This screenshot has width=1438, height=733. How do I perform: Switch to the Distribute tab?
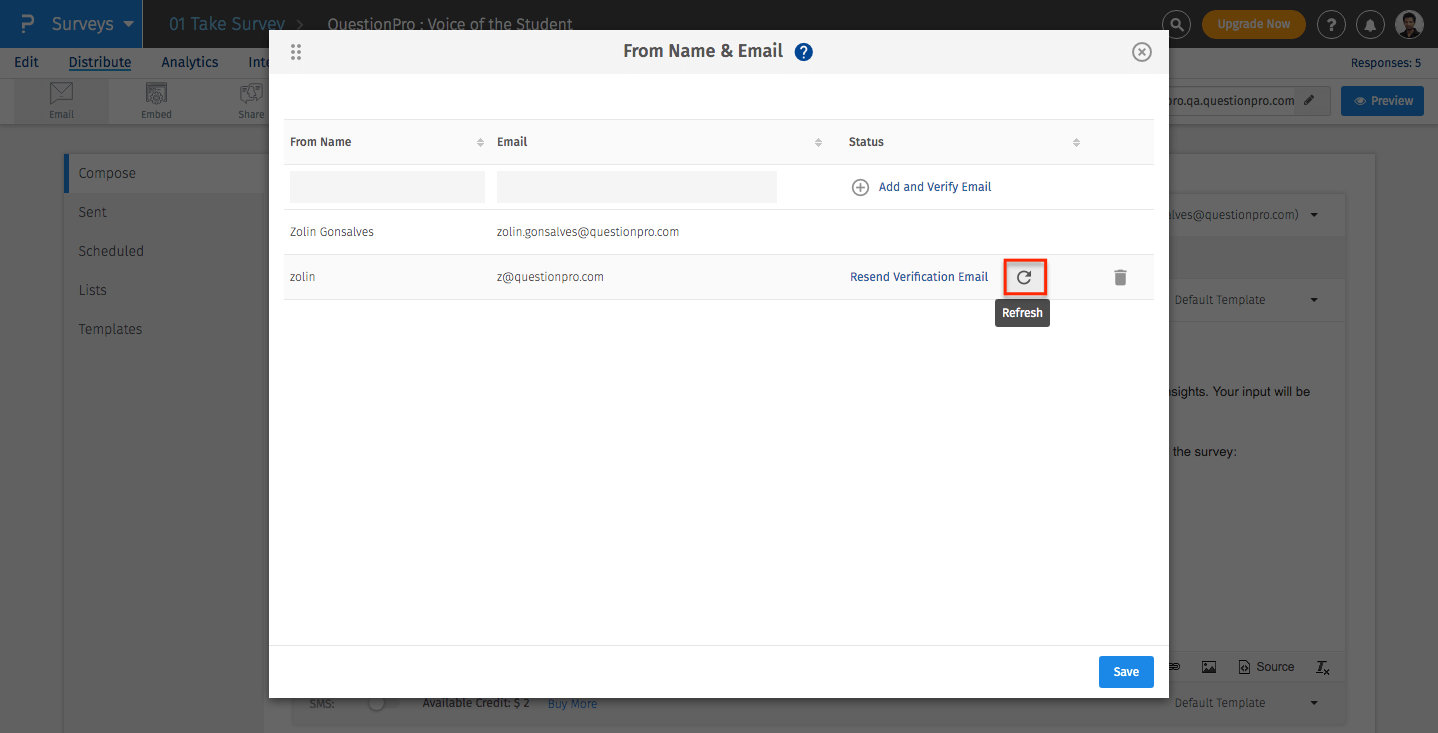tap(100, 62)
